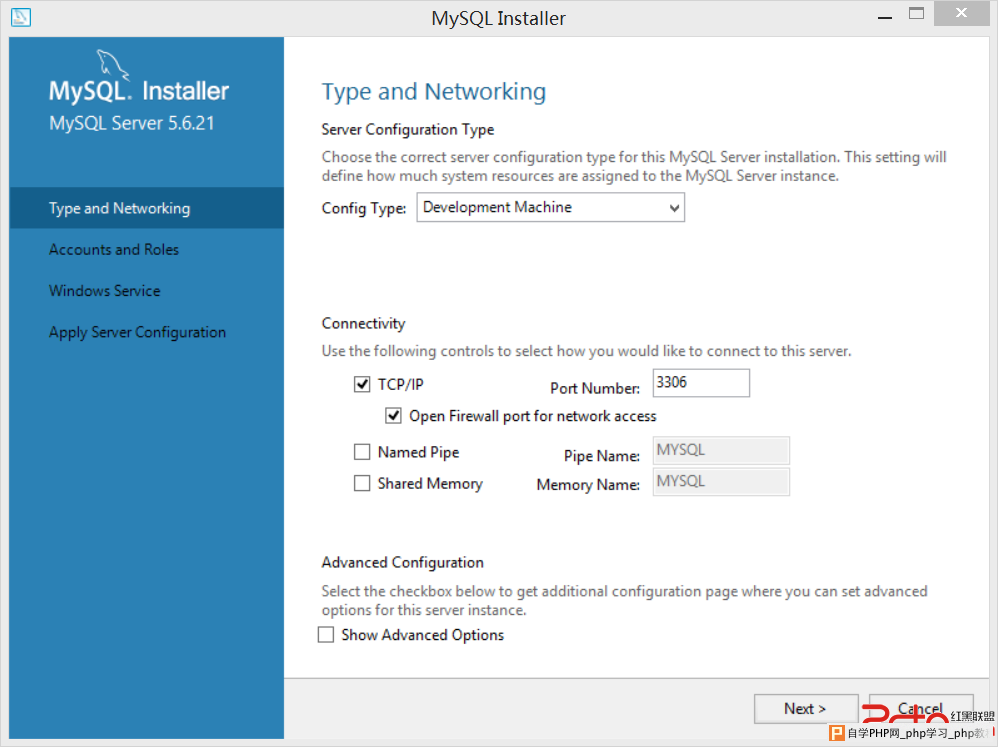
Task: Toggle the TCP/IP checkbox
Action: click(362, 384)
